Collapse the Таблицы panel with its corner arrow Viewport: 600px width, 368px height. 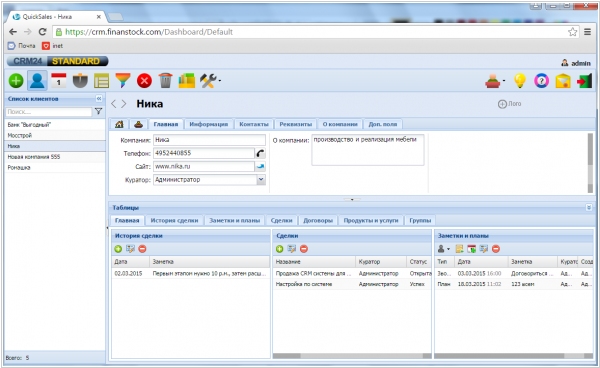(x=589, y=207)
